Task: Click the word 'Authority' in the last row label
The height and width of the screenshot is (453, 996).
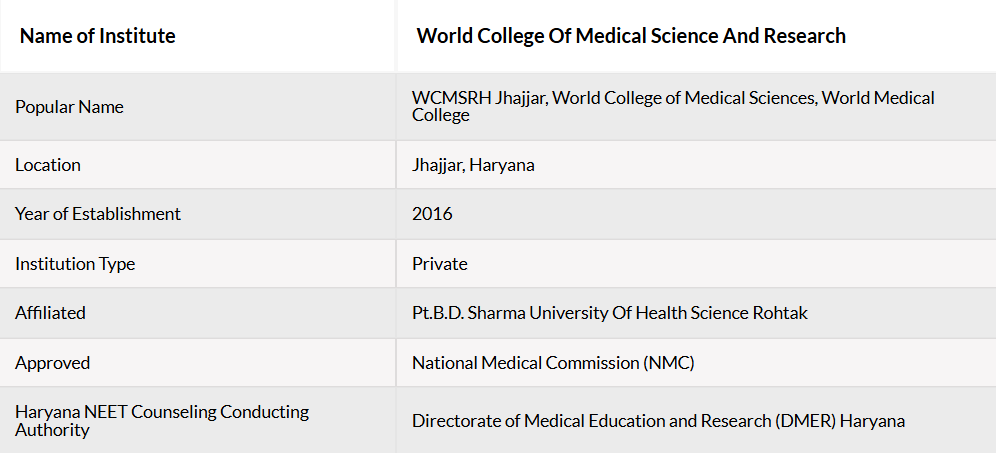Action: pyautogui.click(x=52, y=430)
